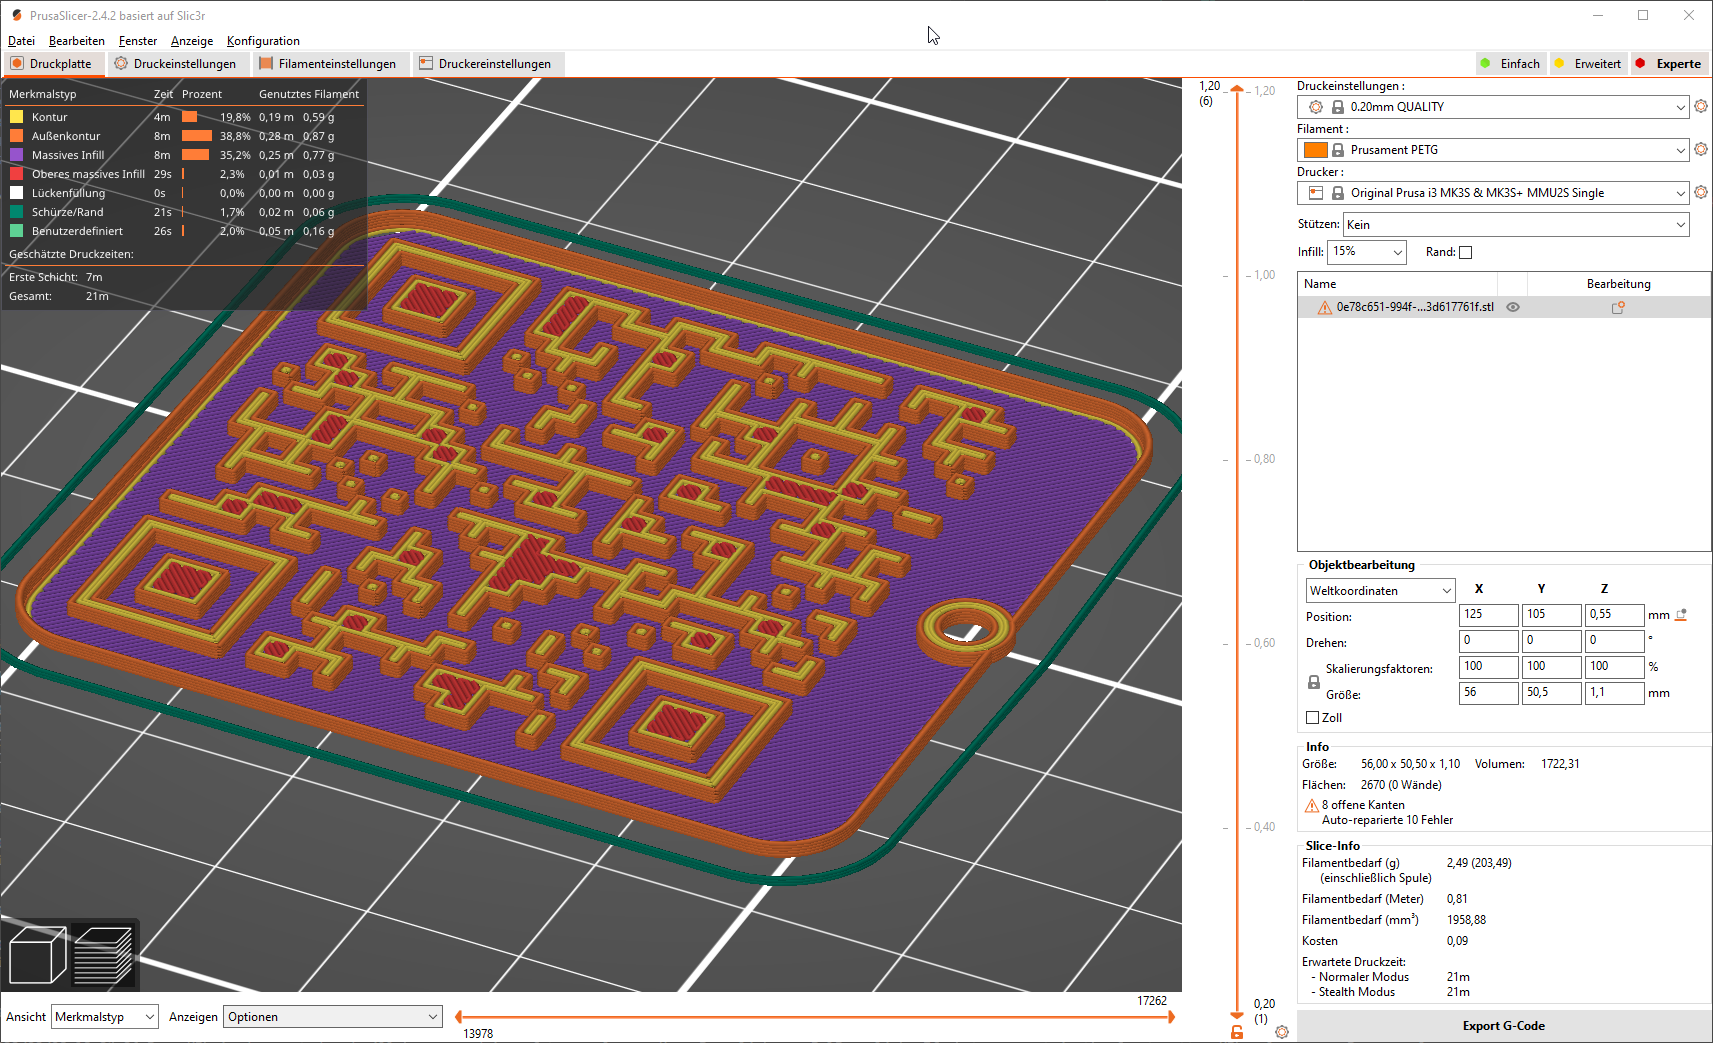
Task: Click the Schürze/Rand dark green swatch
Action: point(16,212)
